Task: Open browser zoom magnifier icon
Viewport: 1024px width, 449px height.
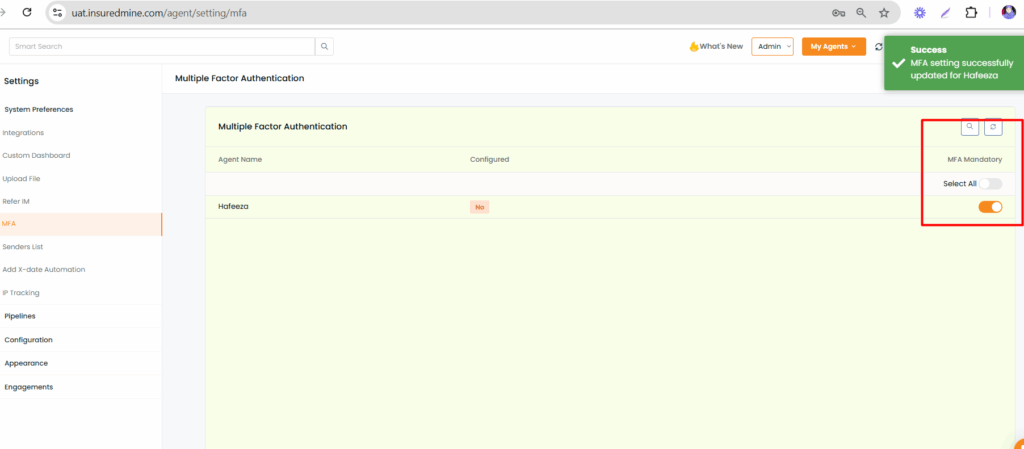Action: click(x=861, y=12)
